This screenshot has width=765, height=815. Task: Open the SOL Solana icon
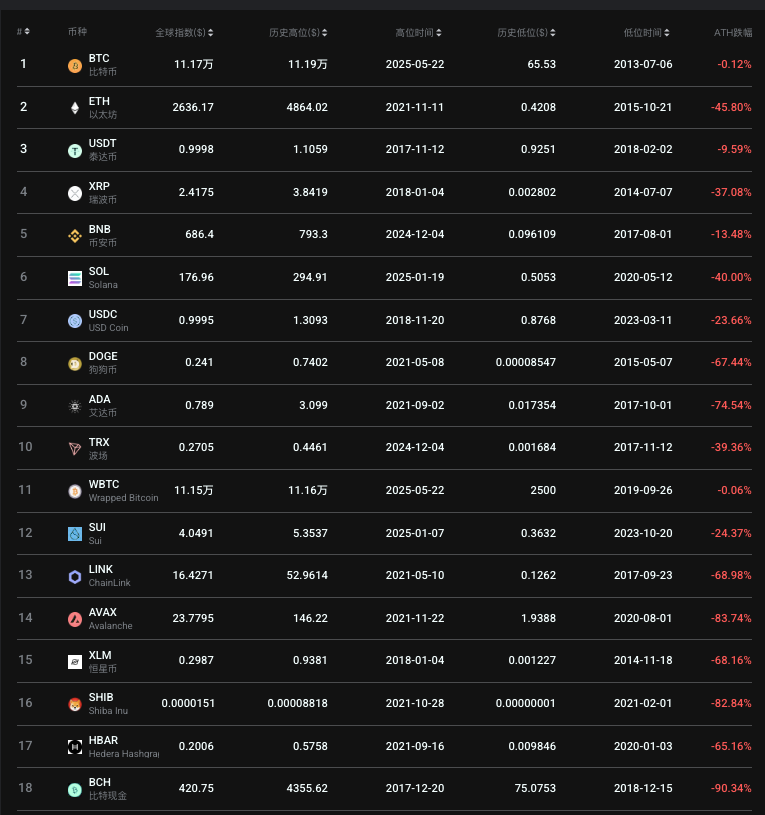(75, 279)
